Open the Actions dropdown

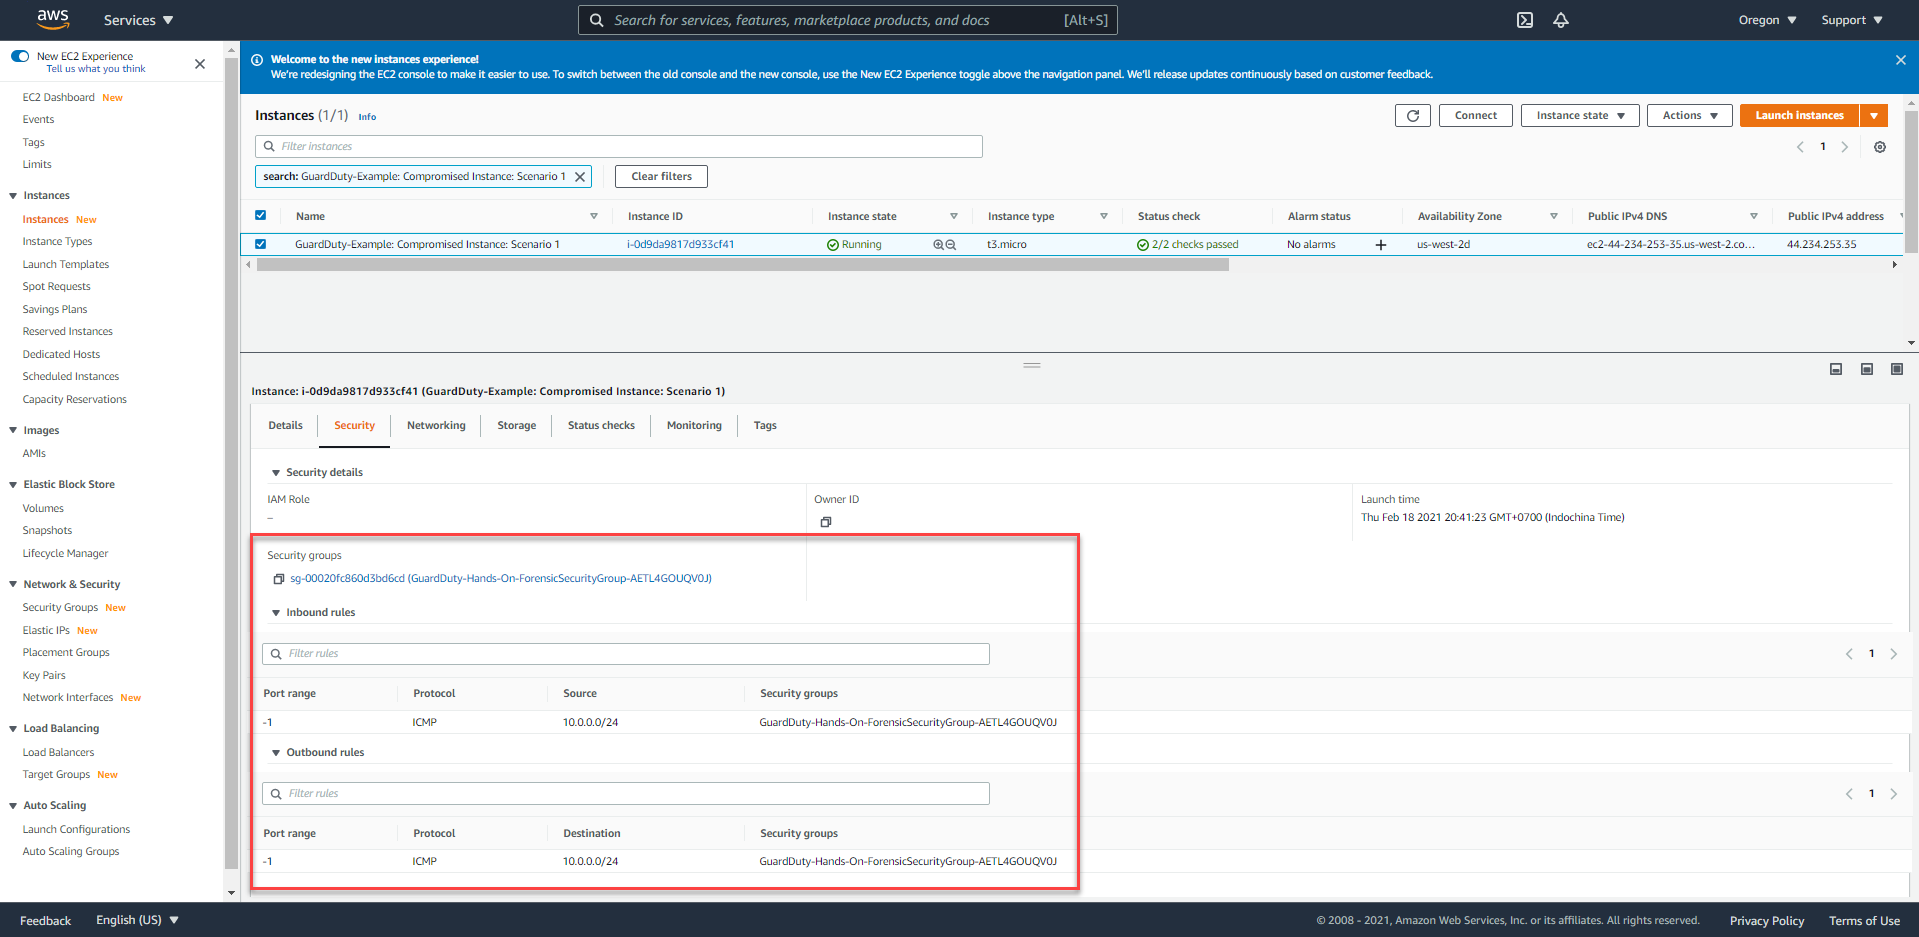tap(1689, 116)
